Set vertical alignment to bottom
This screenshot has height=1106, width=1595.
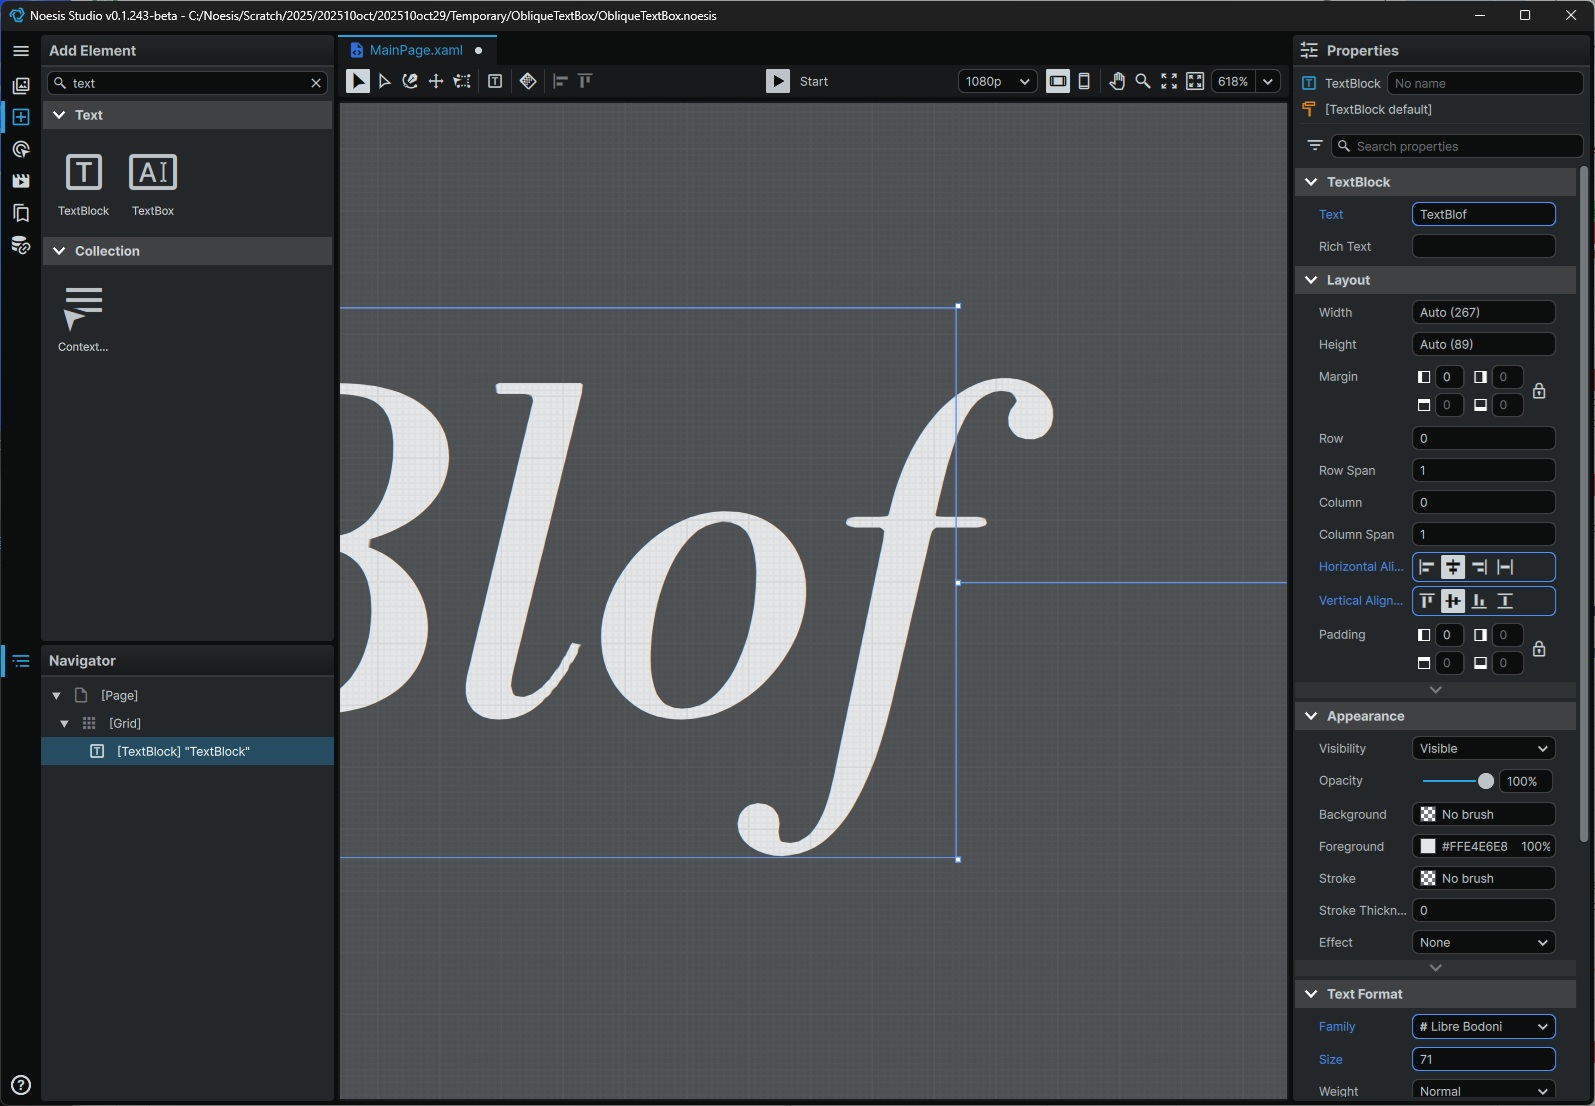1479,601
